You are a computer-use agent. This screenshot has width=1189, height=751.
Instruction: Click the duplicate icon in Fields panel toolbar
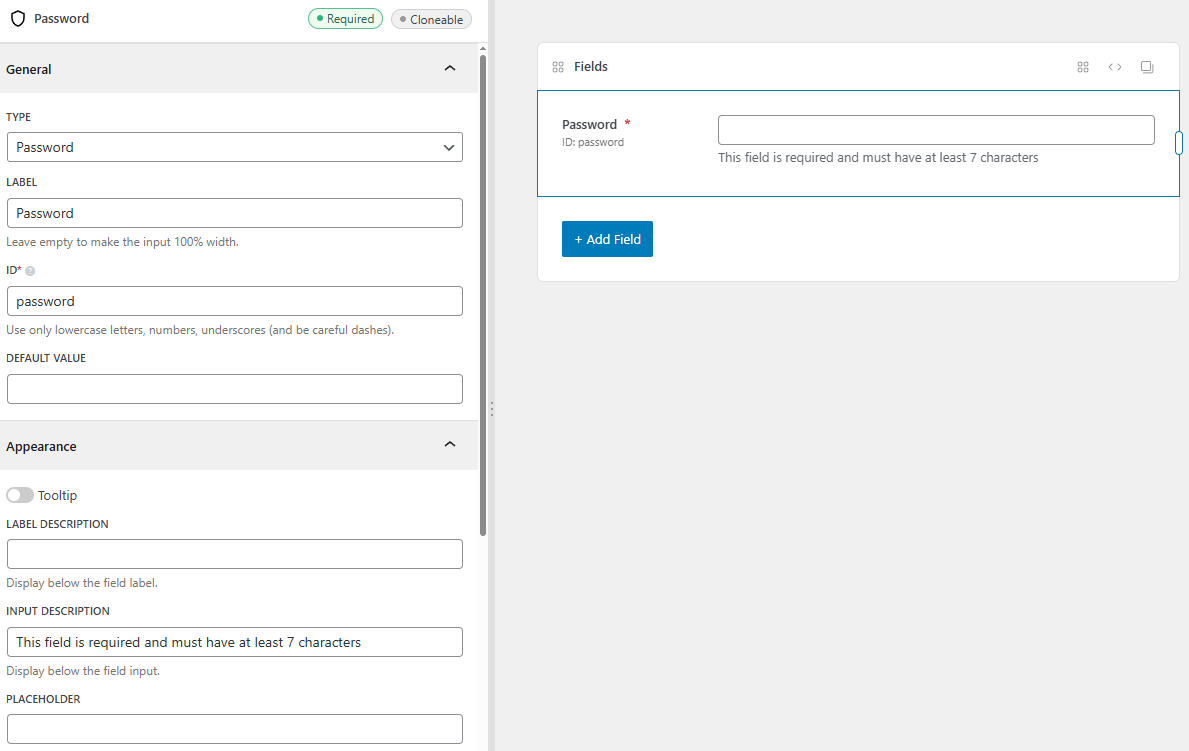1146,66
